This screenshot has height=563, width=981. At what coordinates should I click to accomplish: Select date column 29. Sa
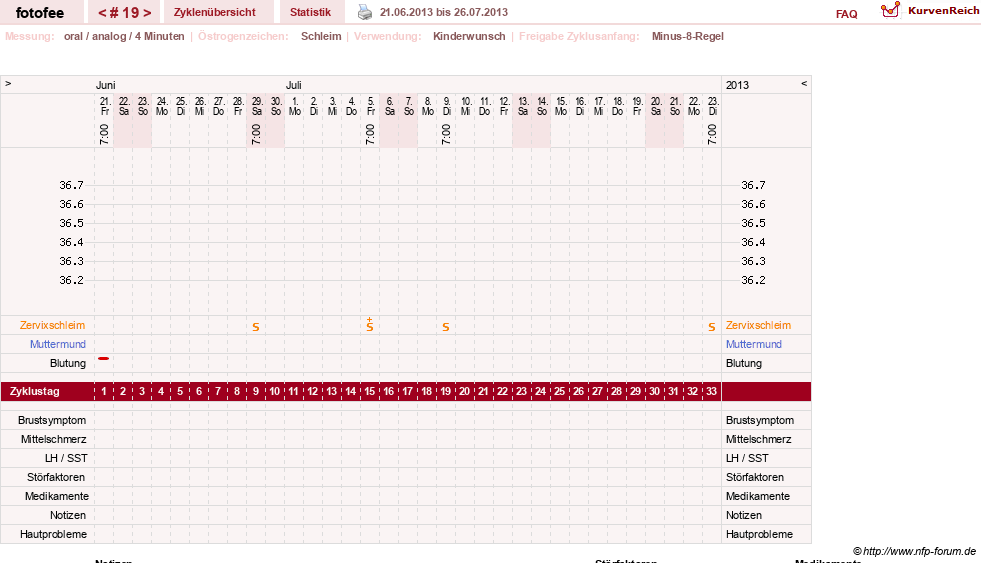(257, 106)
